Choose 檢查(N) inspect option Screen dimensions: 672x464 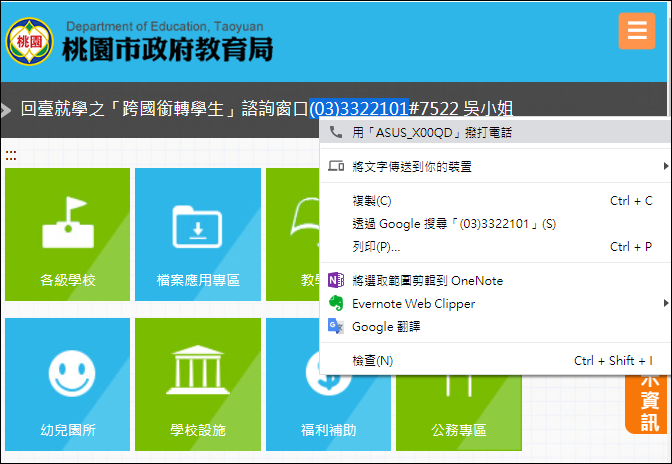(x=495, y=361)
